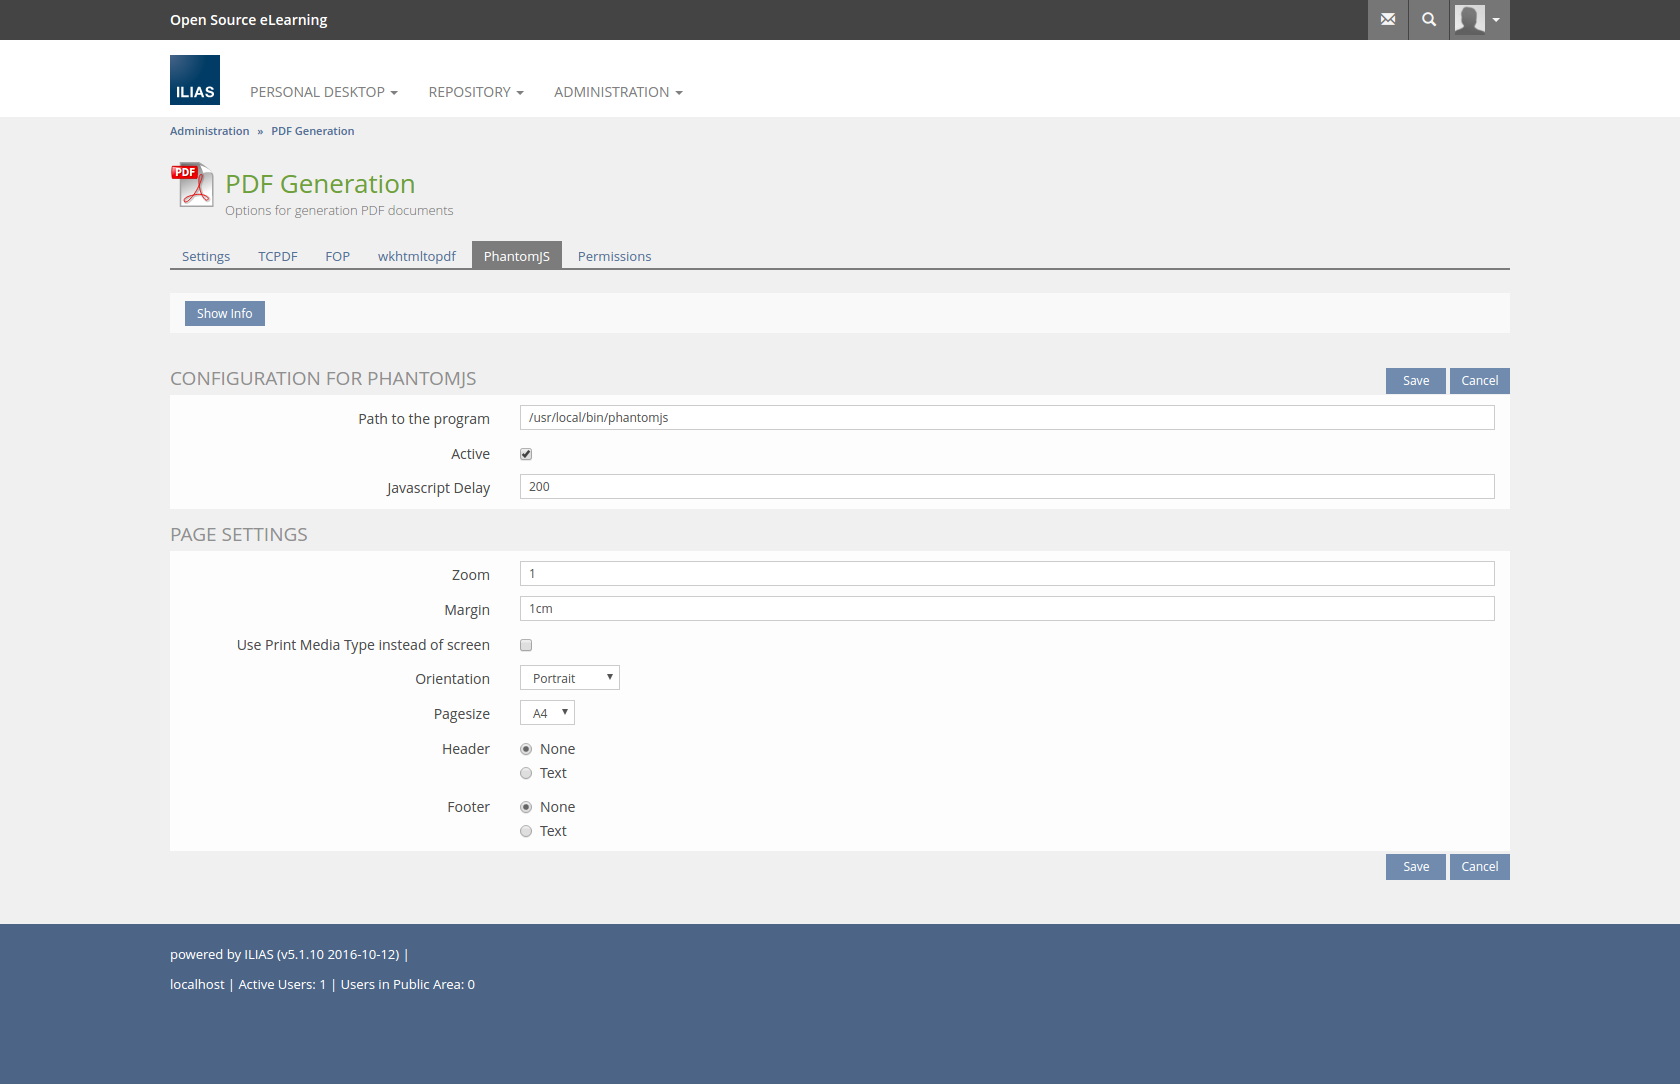Open the mail envelope icon
The width and height of the screenshot is (1680, 1084).
1387,20
